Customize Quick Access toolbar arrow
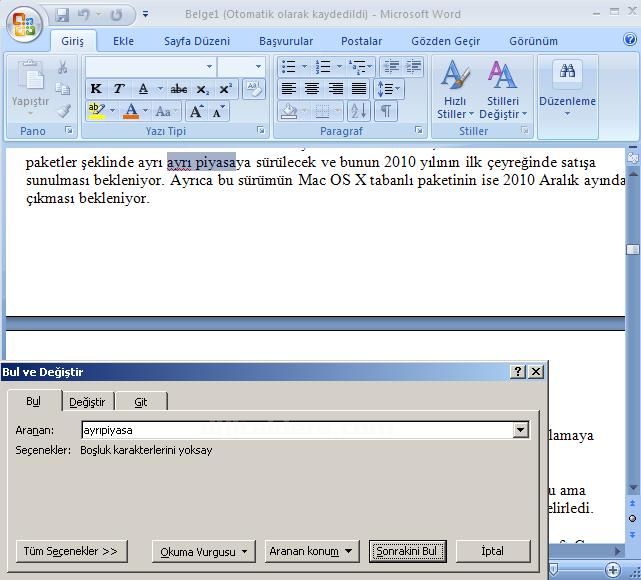This screenshot has width=641, height=580. (x=145, y=15)
